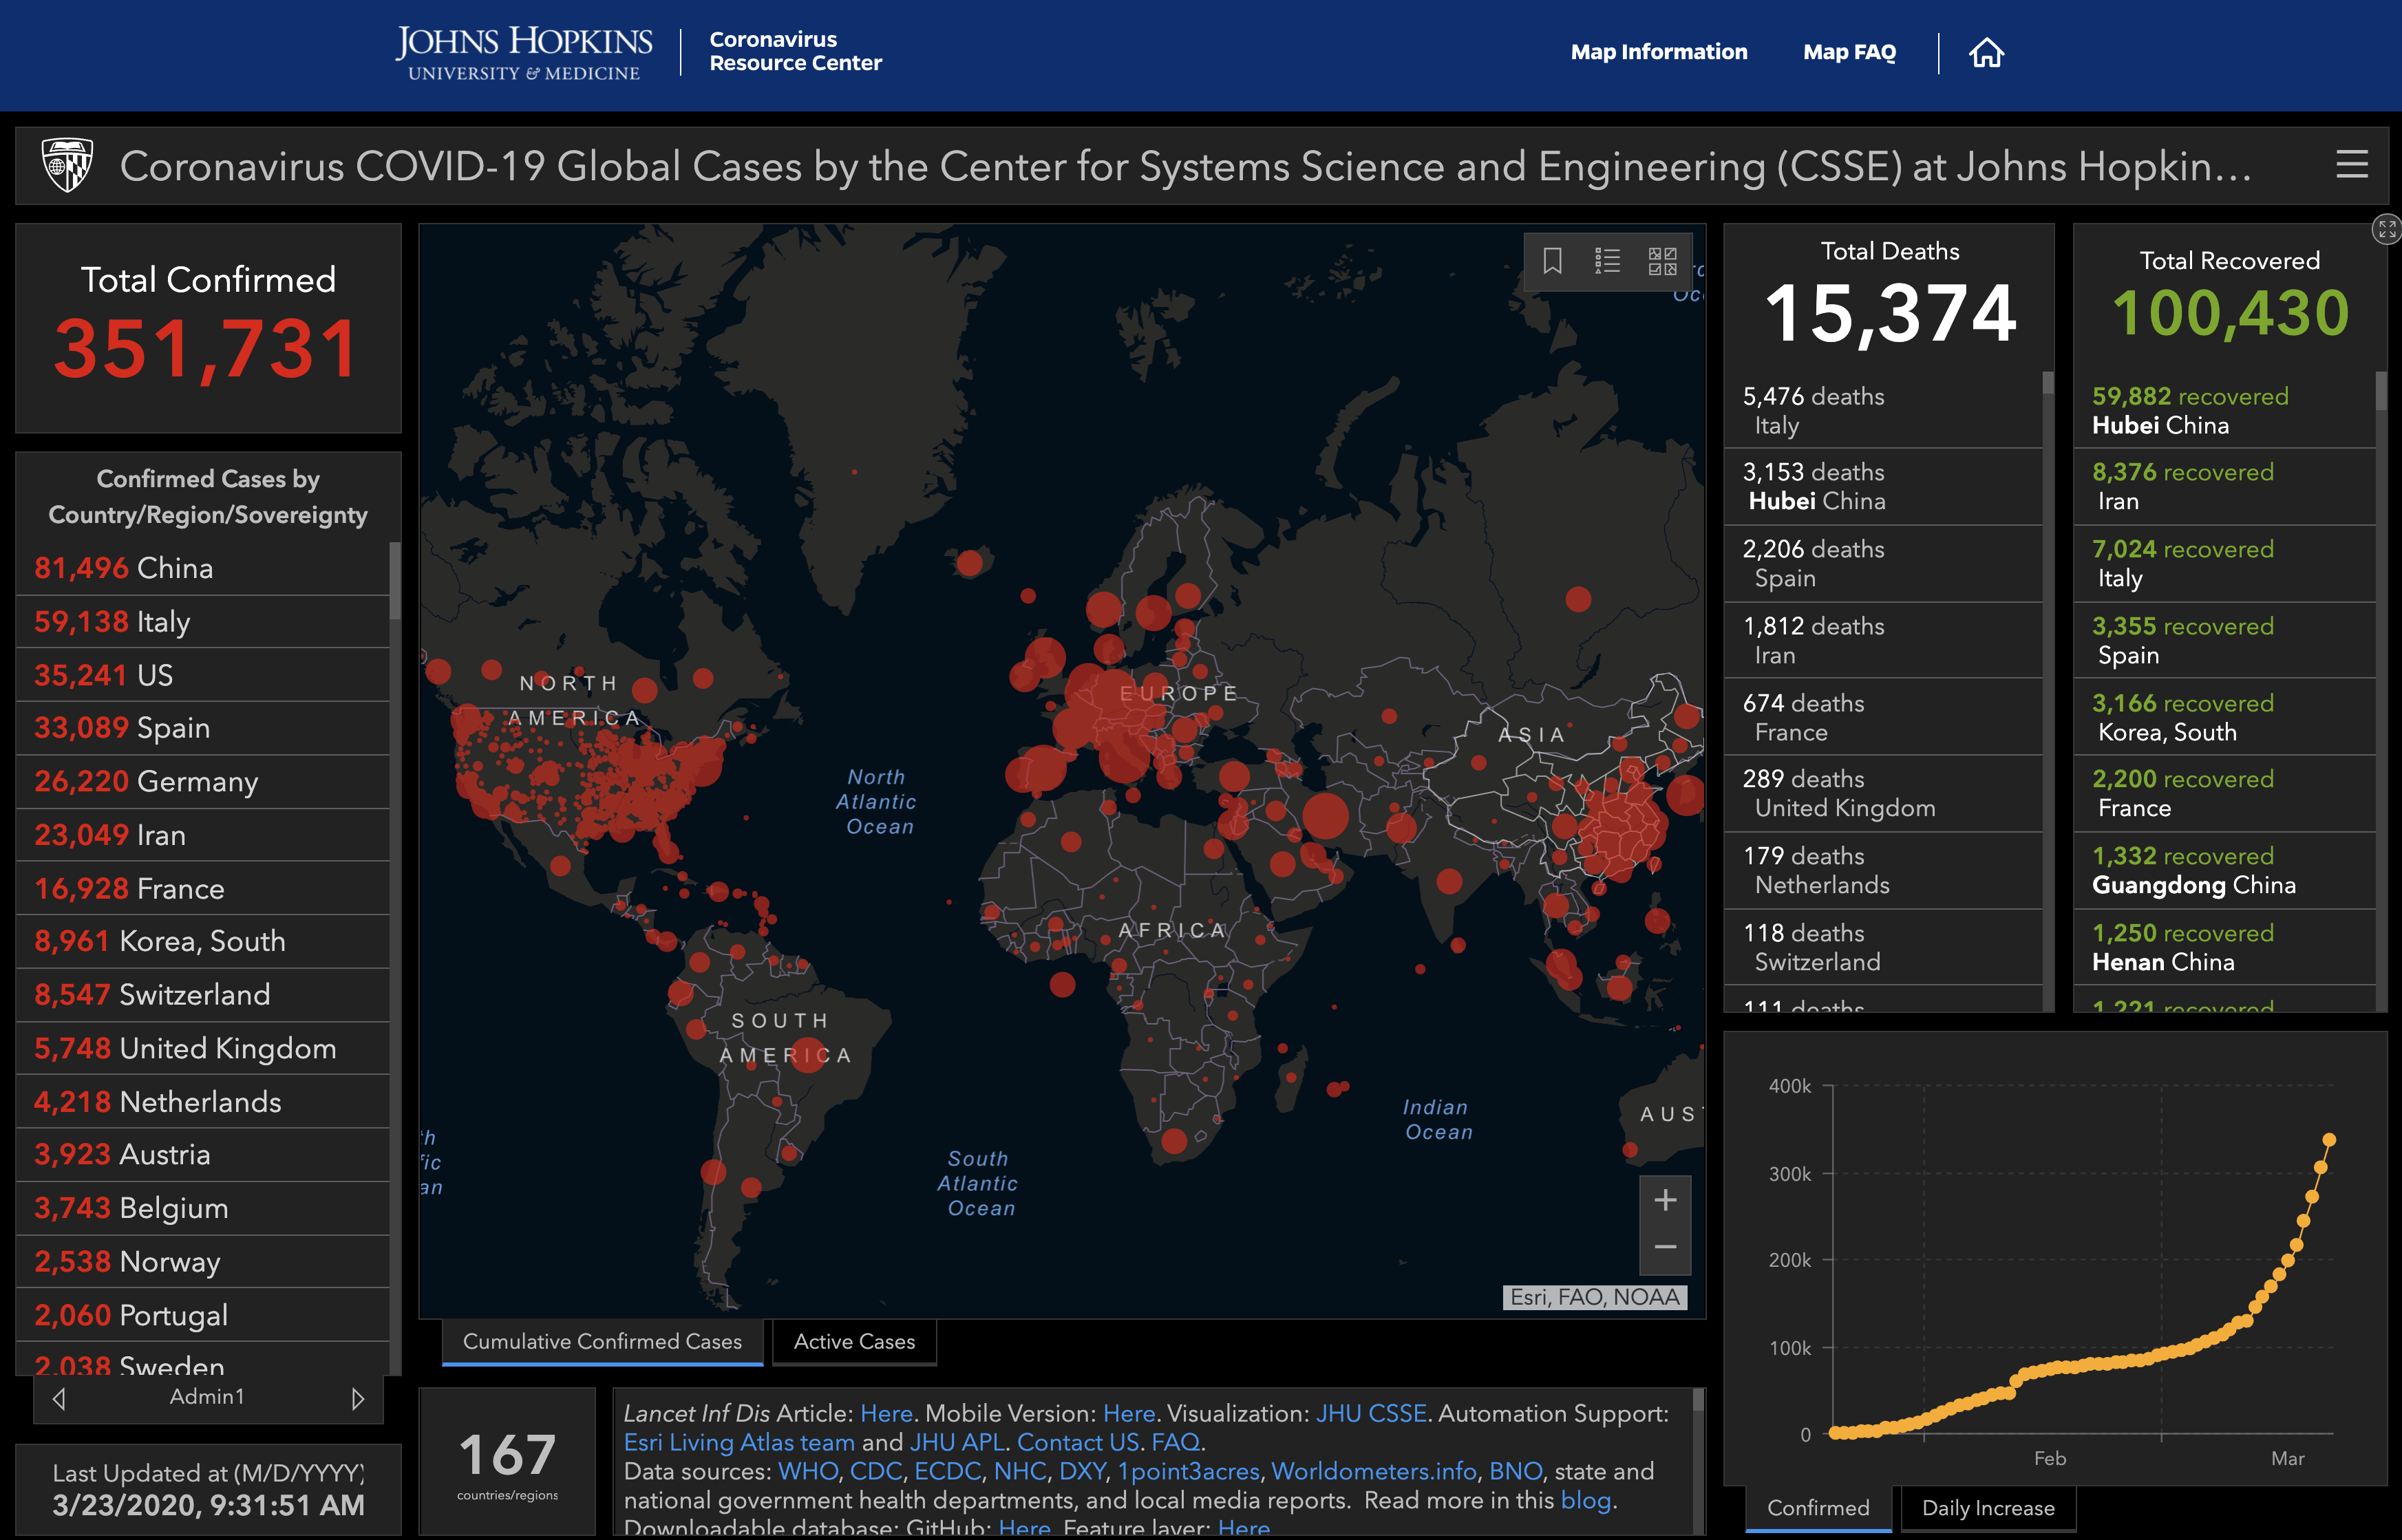Open DXY data source link
The width and height of the screenshot is (2402, 1540).
coord(1082,1471)
